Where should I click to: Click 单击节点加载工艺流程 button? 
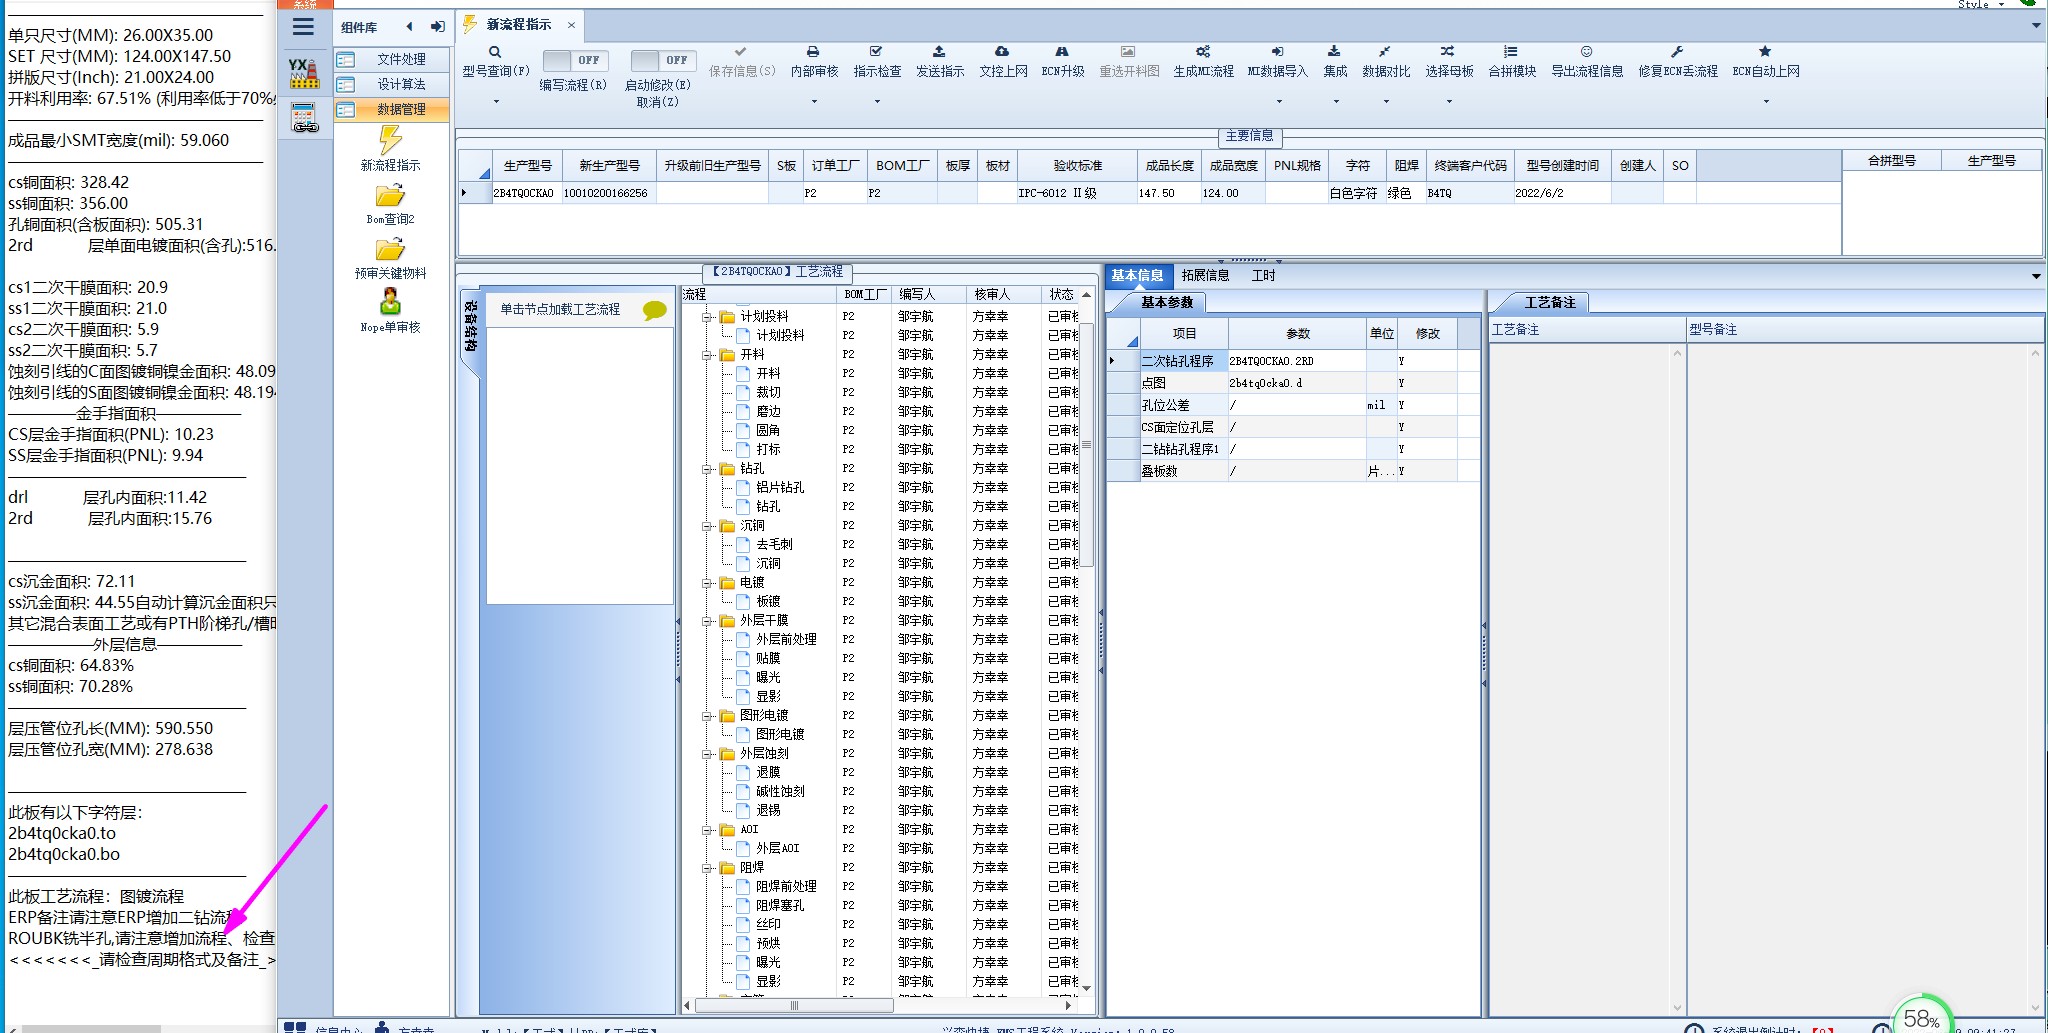click(x=560, y=310)
